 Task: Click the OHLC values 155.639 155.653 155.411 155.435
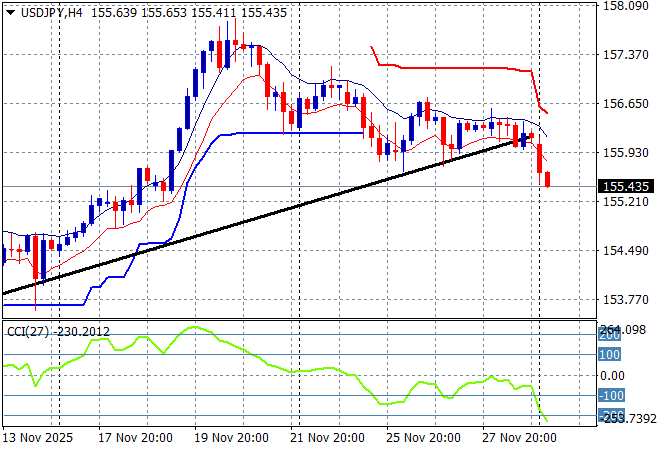pos(189,13)
